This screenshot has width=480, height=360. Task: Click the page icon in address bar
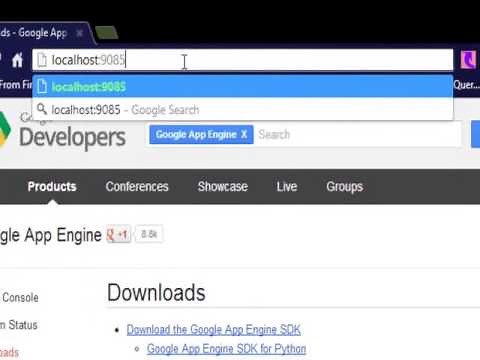42,60
